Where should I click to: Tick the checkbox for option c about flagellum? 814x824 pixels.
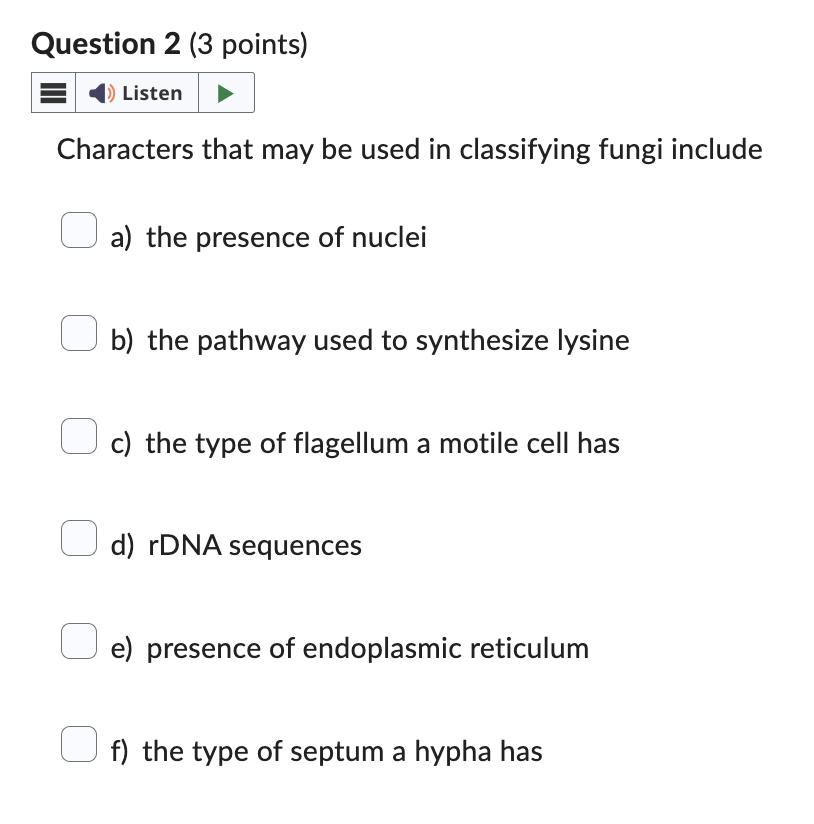click(78, 435)
